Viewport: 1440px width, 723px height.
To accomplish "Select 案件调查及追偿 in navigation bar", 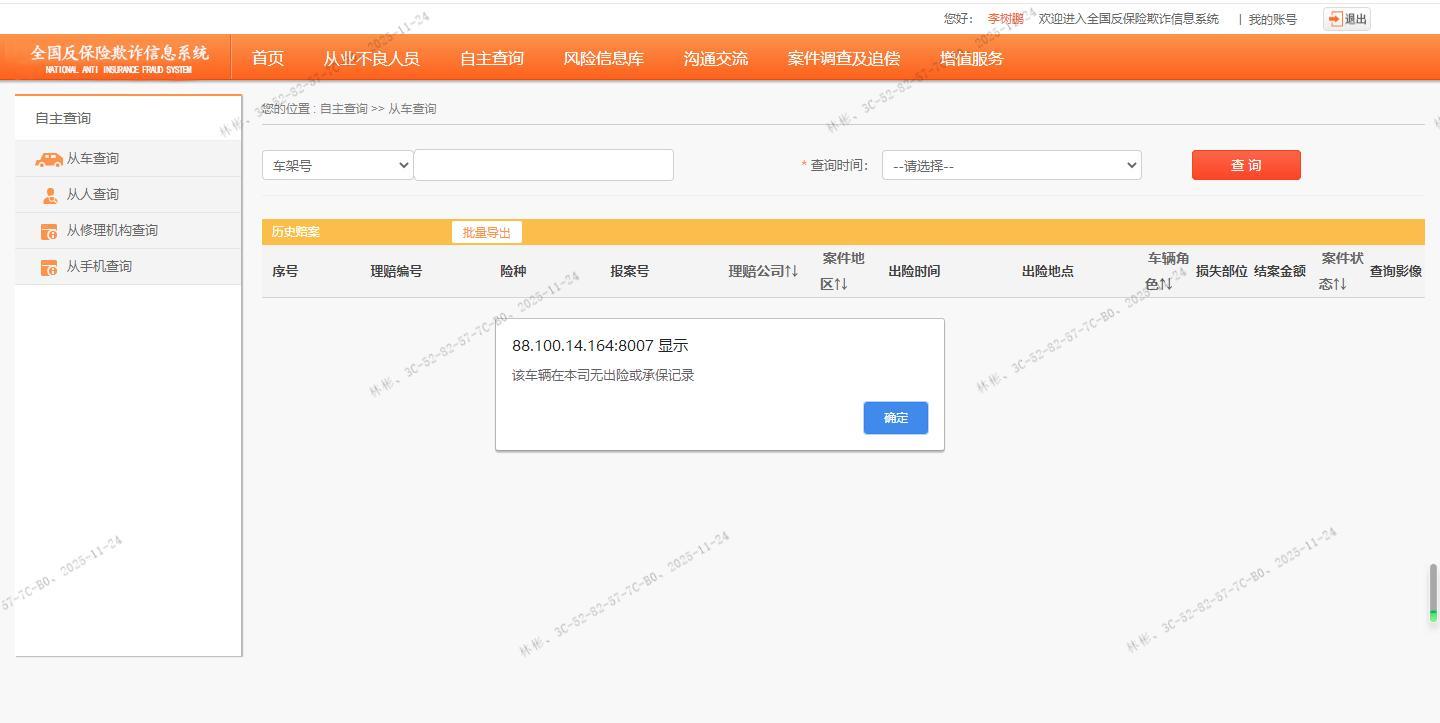I will (x=843, y=58).
